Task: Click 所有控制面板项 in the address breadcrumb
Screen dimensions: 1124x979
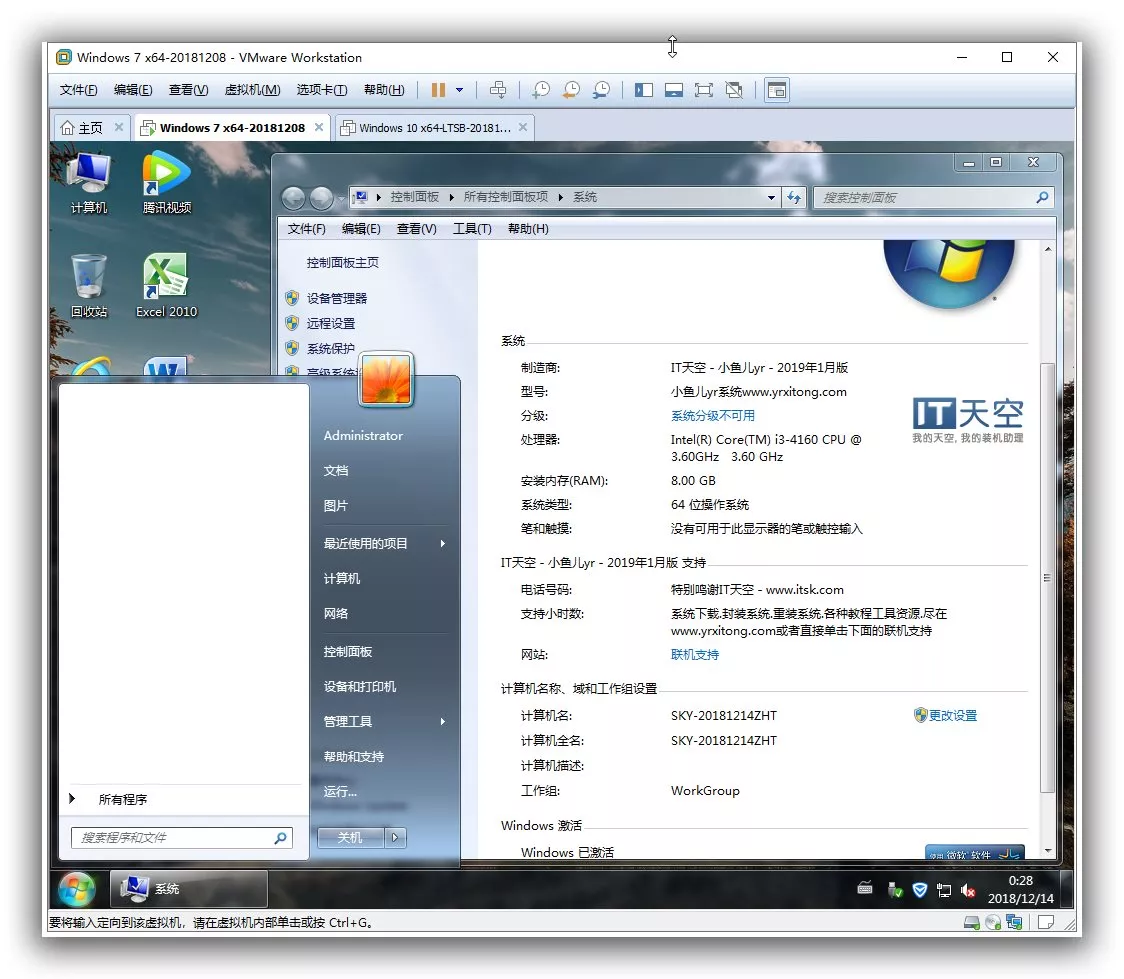Action: (x=505, y=196)
